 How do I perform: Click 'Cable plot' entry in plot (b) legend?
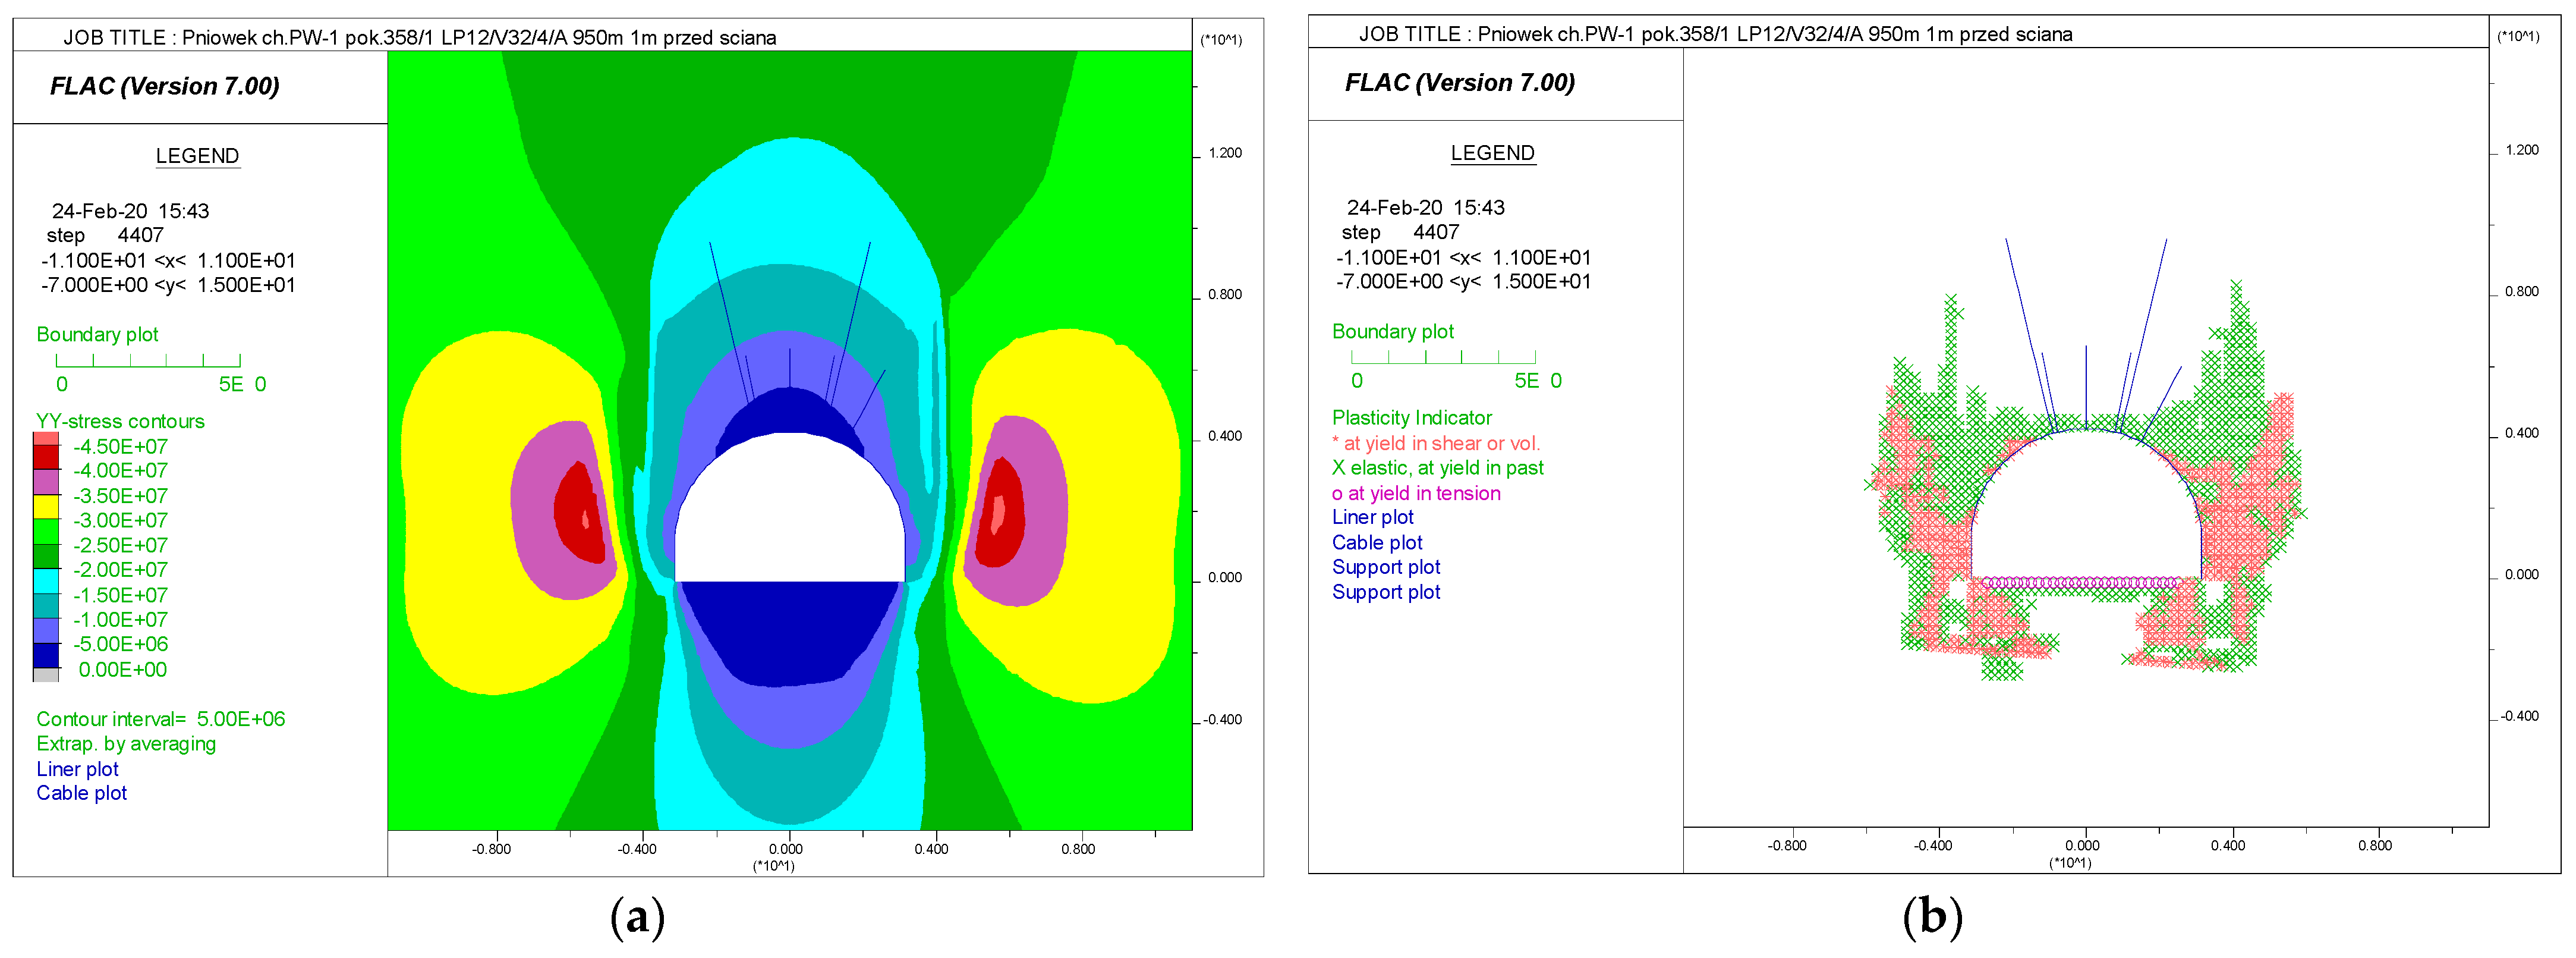(x=1377, y=543)
